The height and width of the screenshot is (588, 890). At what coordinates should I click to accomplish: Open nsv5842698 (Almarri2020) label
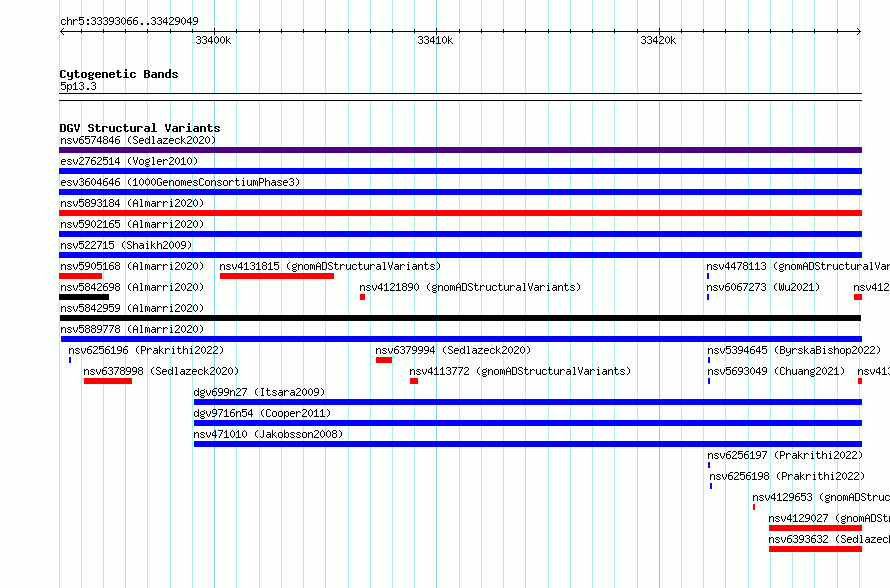click(x=132, y=287)
